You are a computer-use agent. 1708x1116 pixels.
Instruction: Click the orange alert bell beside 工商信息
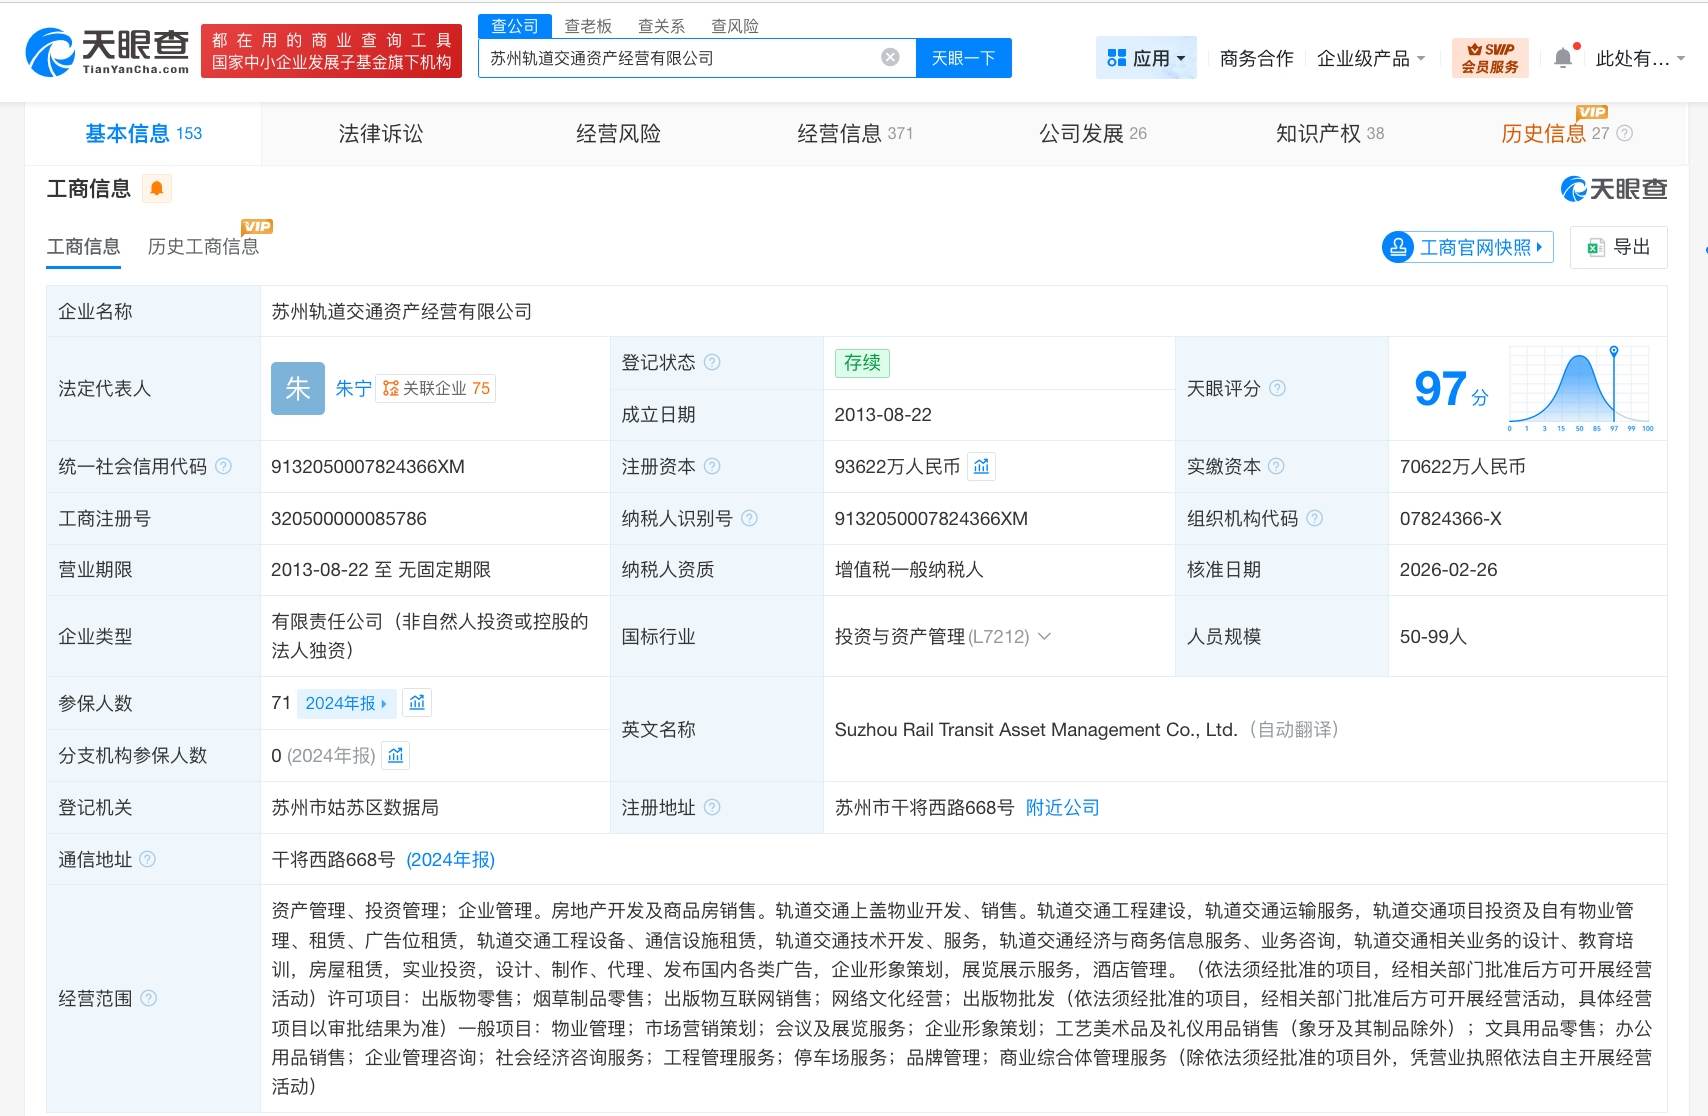click(x=157, y=189)
